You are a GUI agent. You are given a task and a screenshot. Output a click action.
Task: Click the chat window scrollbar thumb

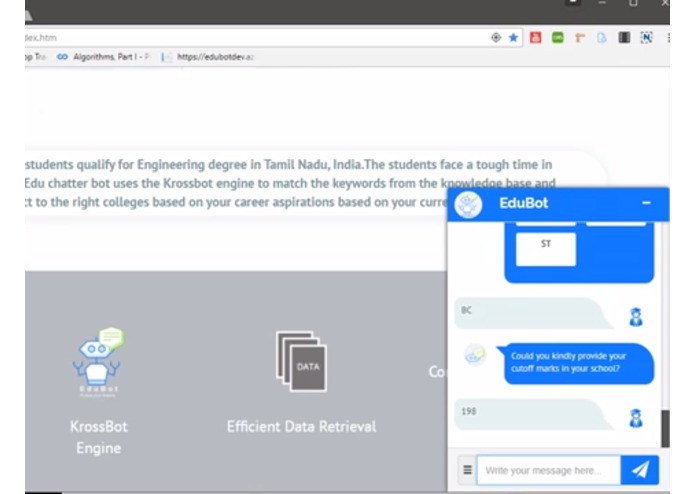click(x=665, y=428)
